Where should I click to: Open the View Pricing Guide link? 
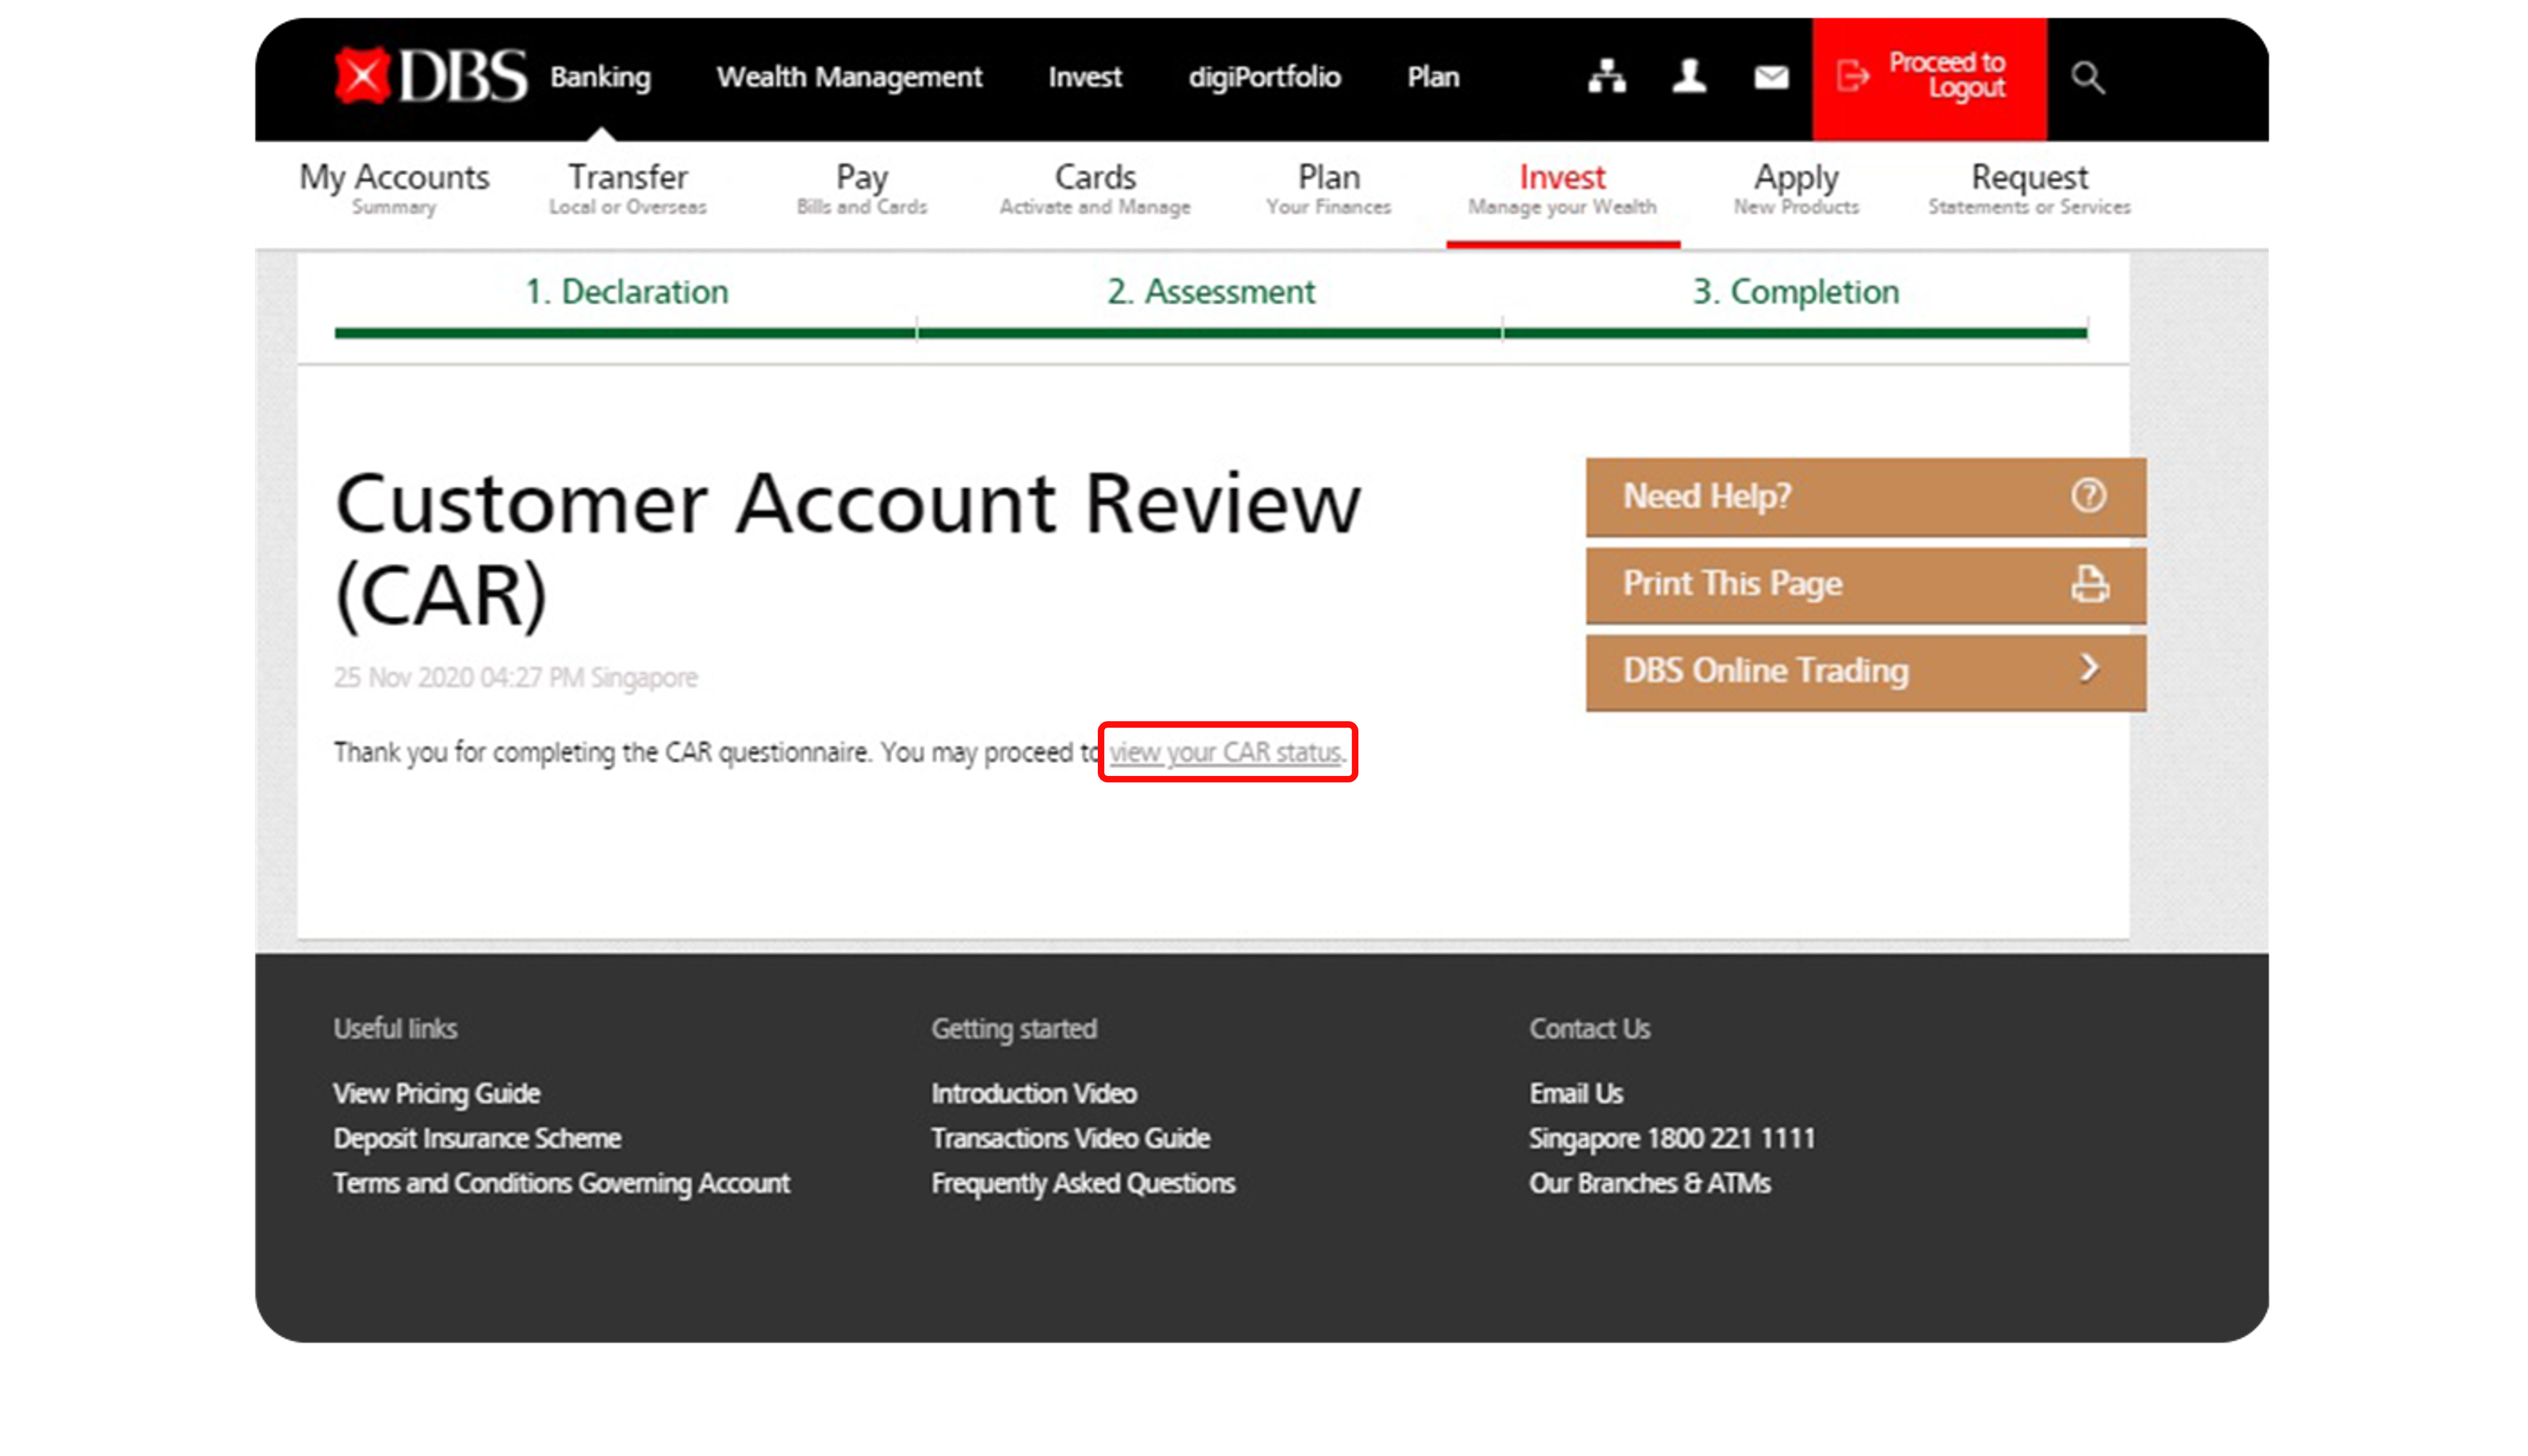pyautogui.click(x=437, y=1093)
